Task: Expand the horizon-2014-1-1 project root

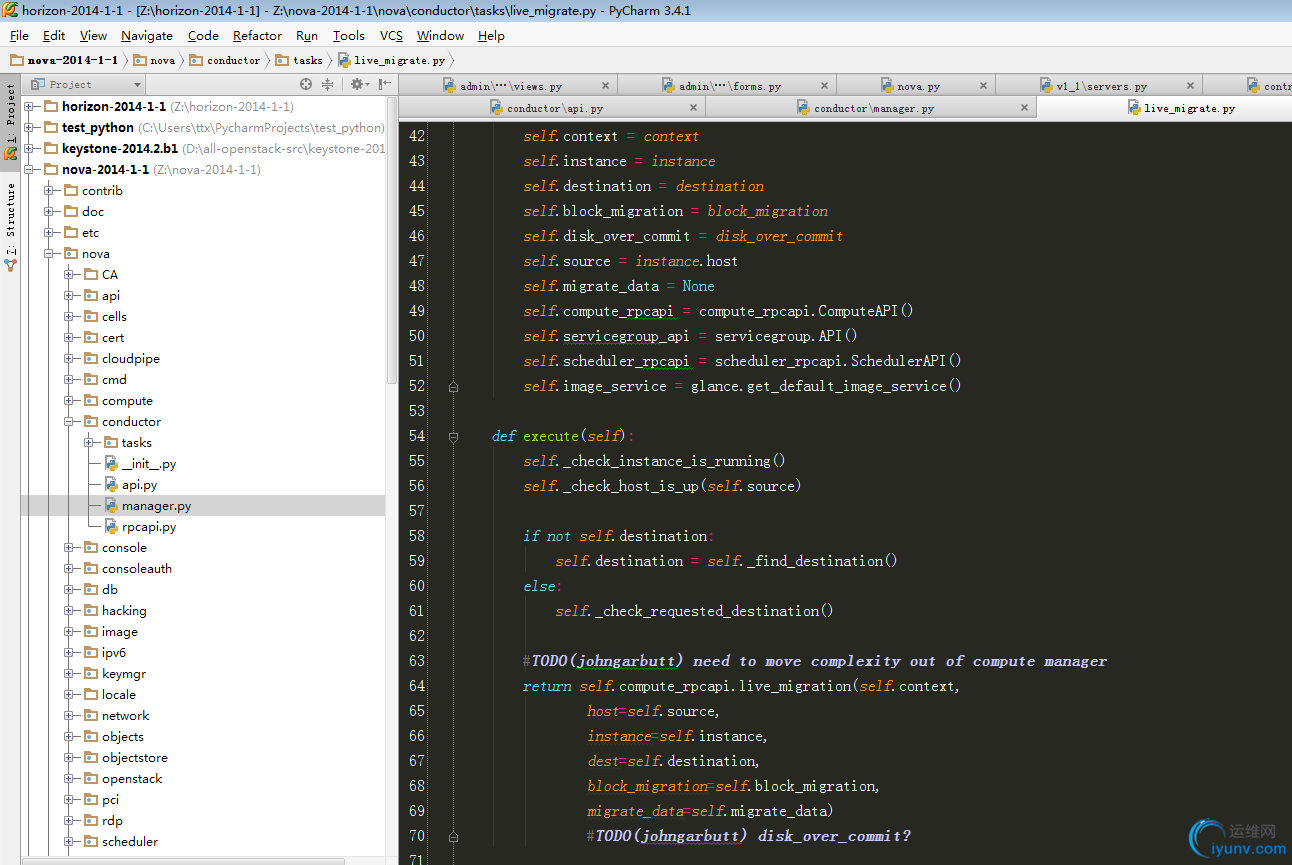Action: pyautogui.click(x=29, y=107)
